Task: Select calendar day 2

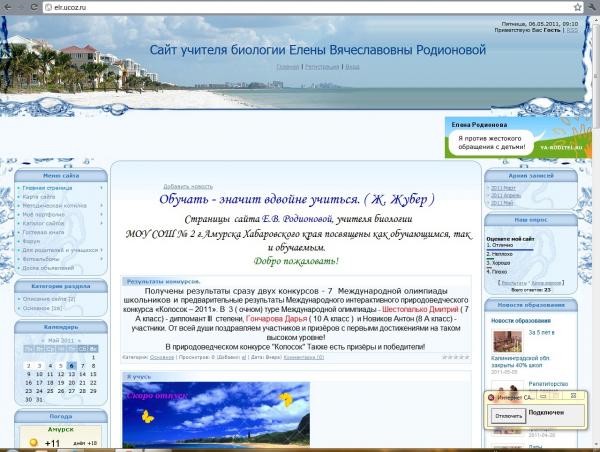Action: pos(28,366)
